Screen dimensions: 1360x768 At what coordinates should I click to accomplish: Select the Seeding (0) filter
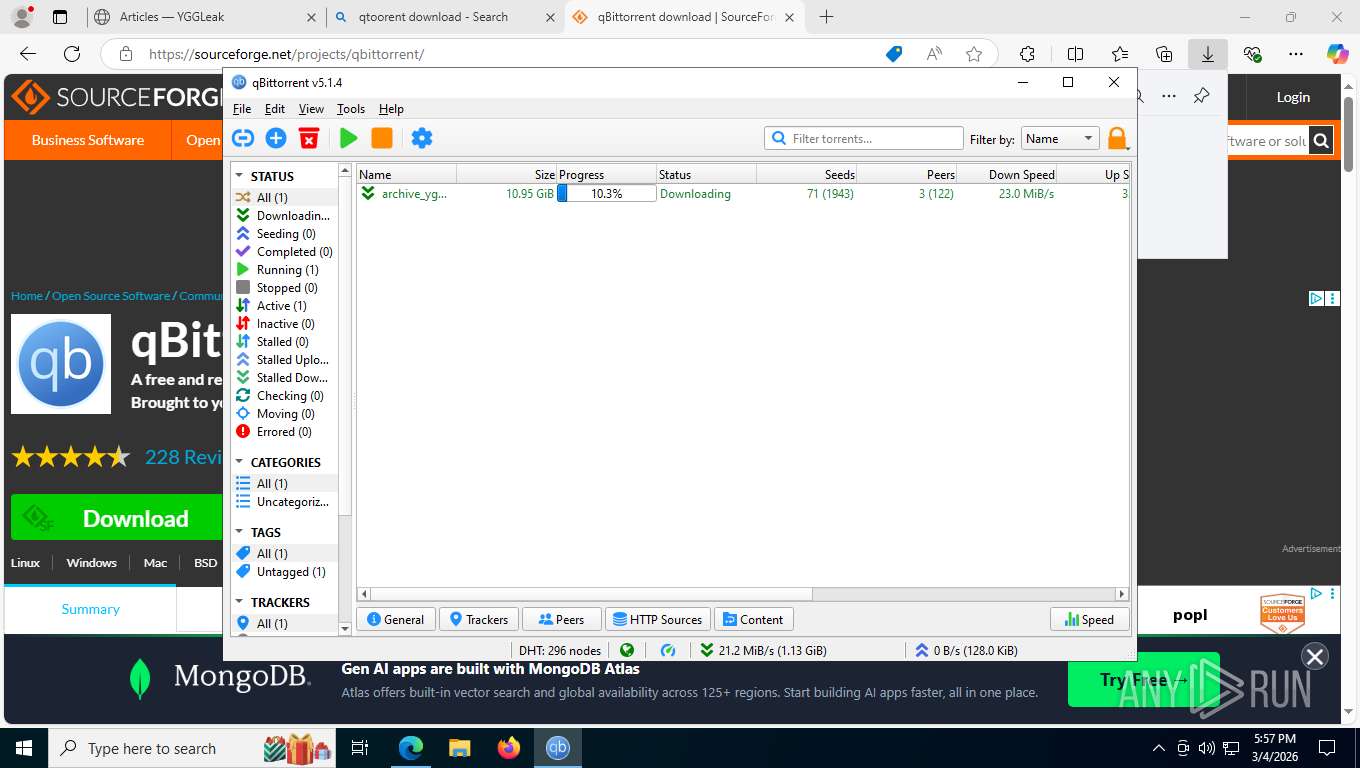pos(285,234)
